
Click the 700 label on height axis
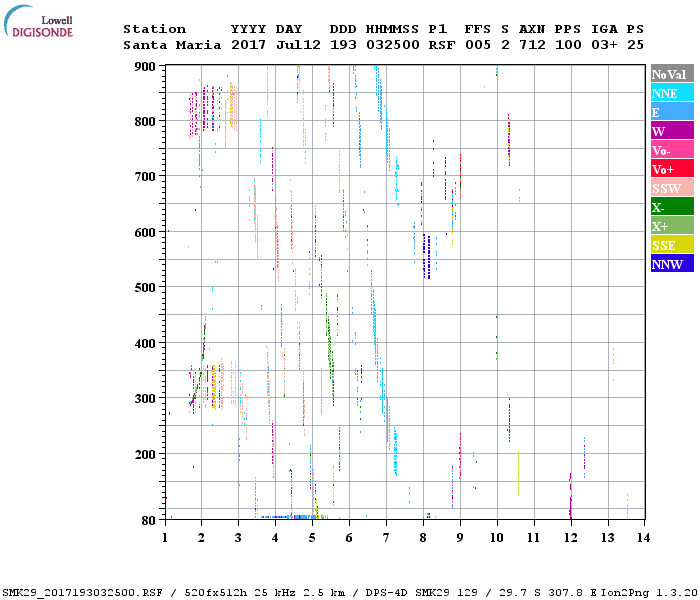tap(145, 177)
